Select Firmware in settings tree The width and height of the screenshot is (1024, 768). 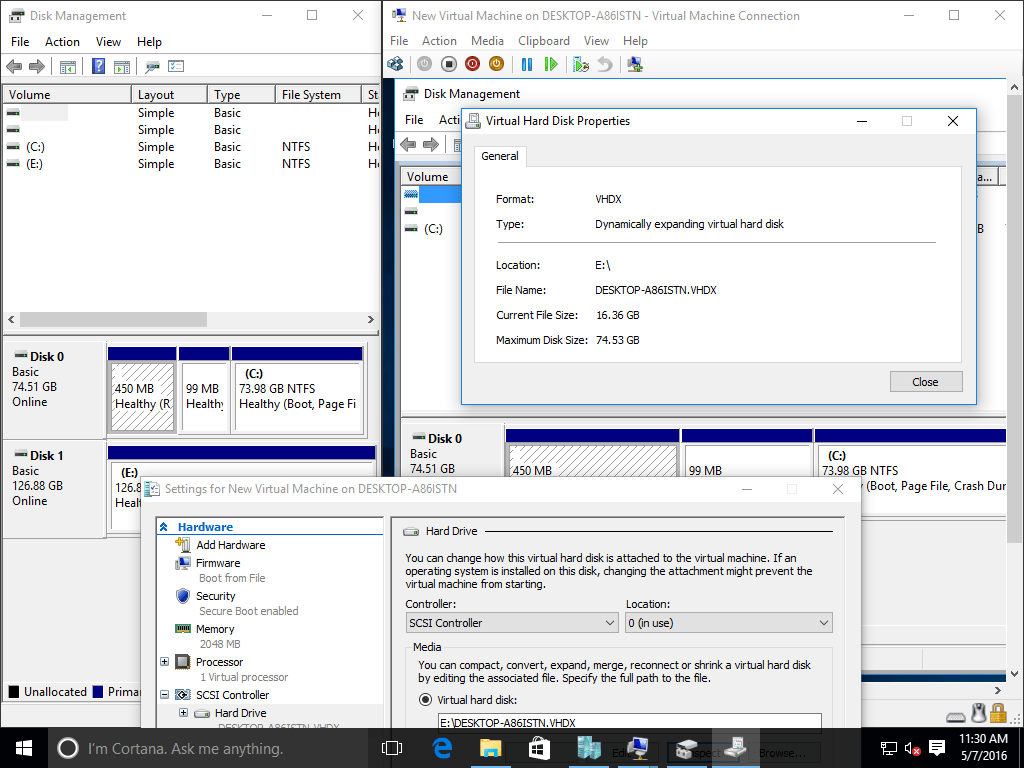click(217, 563)
